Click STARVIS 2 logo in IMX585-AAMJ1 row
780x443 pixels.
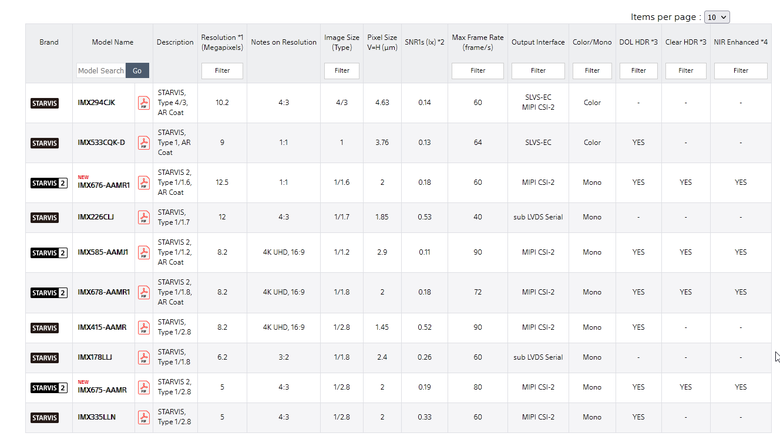tap(49, 253)
